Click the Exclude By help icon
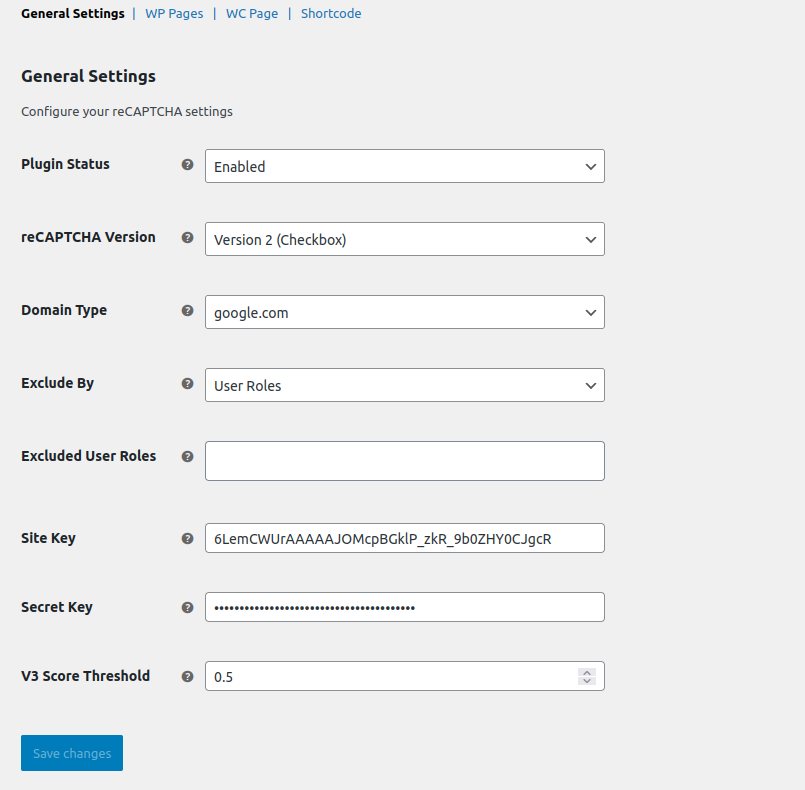The height and width of the screenshot is (790, 805). tap(187, 384)
